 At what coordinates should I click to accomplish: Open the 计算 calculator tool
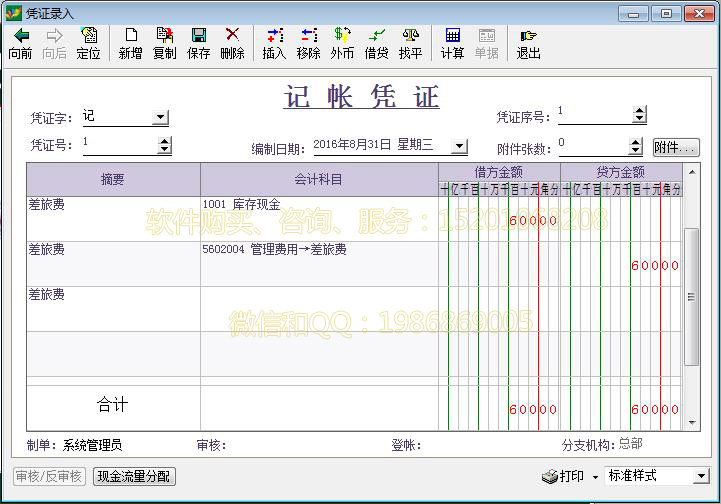point(452,36)
